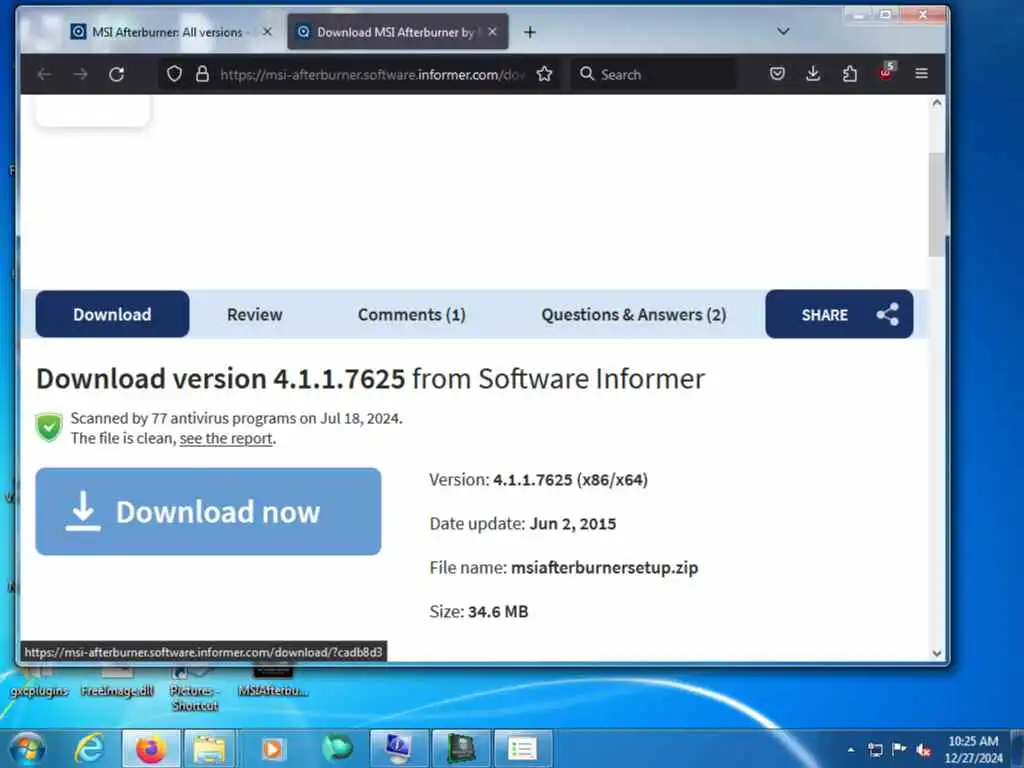Open Save to Pocket icon
Viewport: 1024px width, 768px height.
776,73
